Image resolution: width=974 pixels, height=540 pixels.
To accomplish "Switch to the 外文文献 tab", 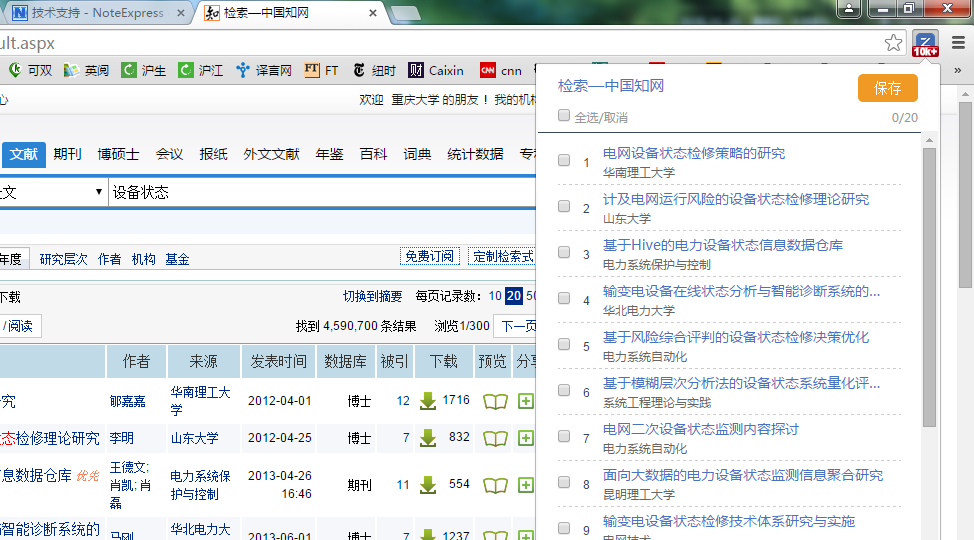I will [271, 154].
